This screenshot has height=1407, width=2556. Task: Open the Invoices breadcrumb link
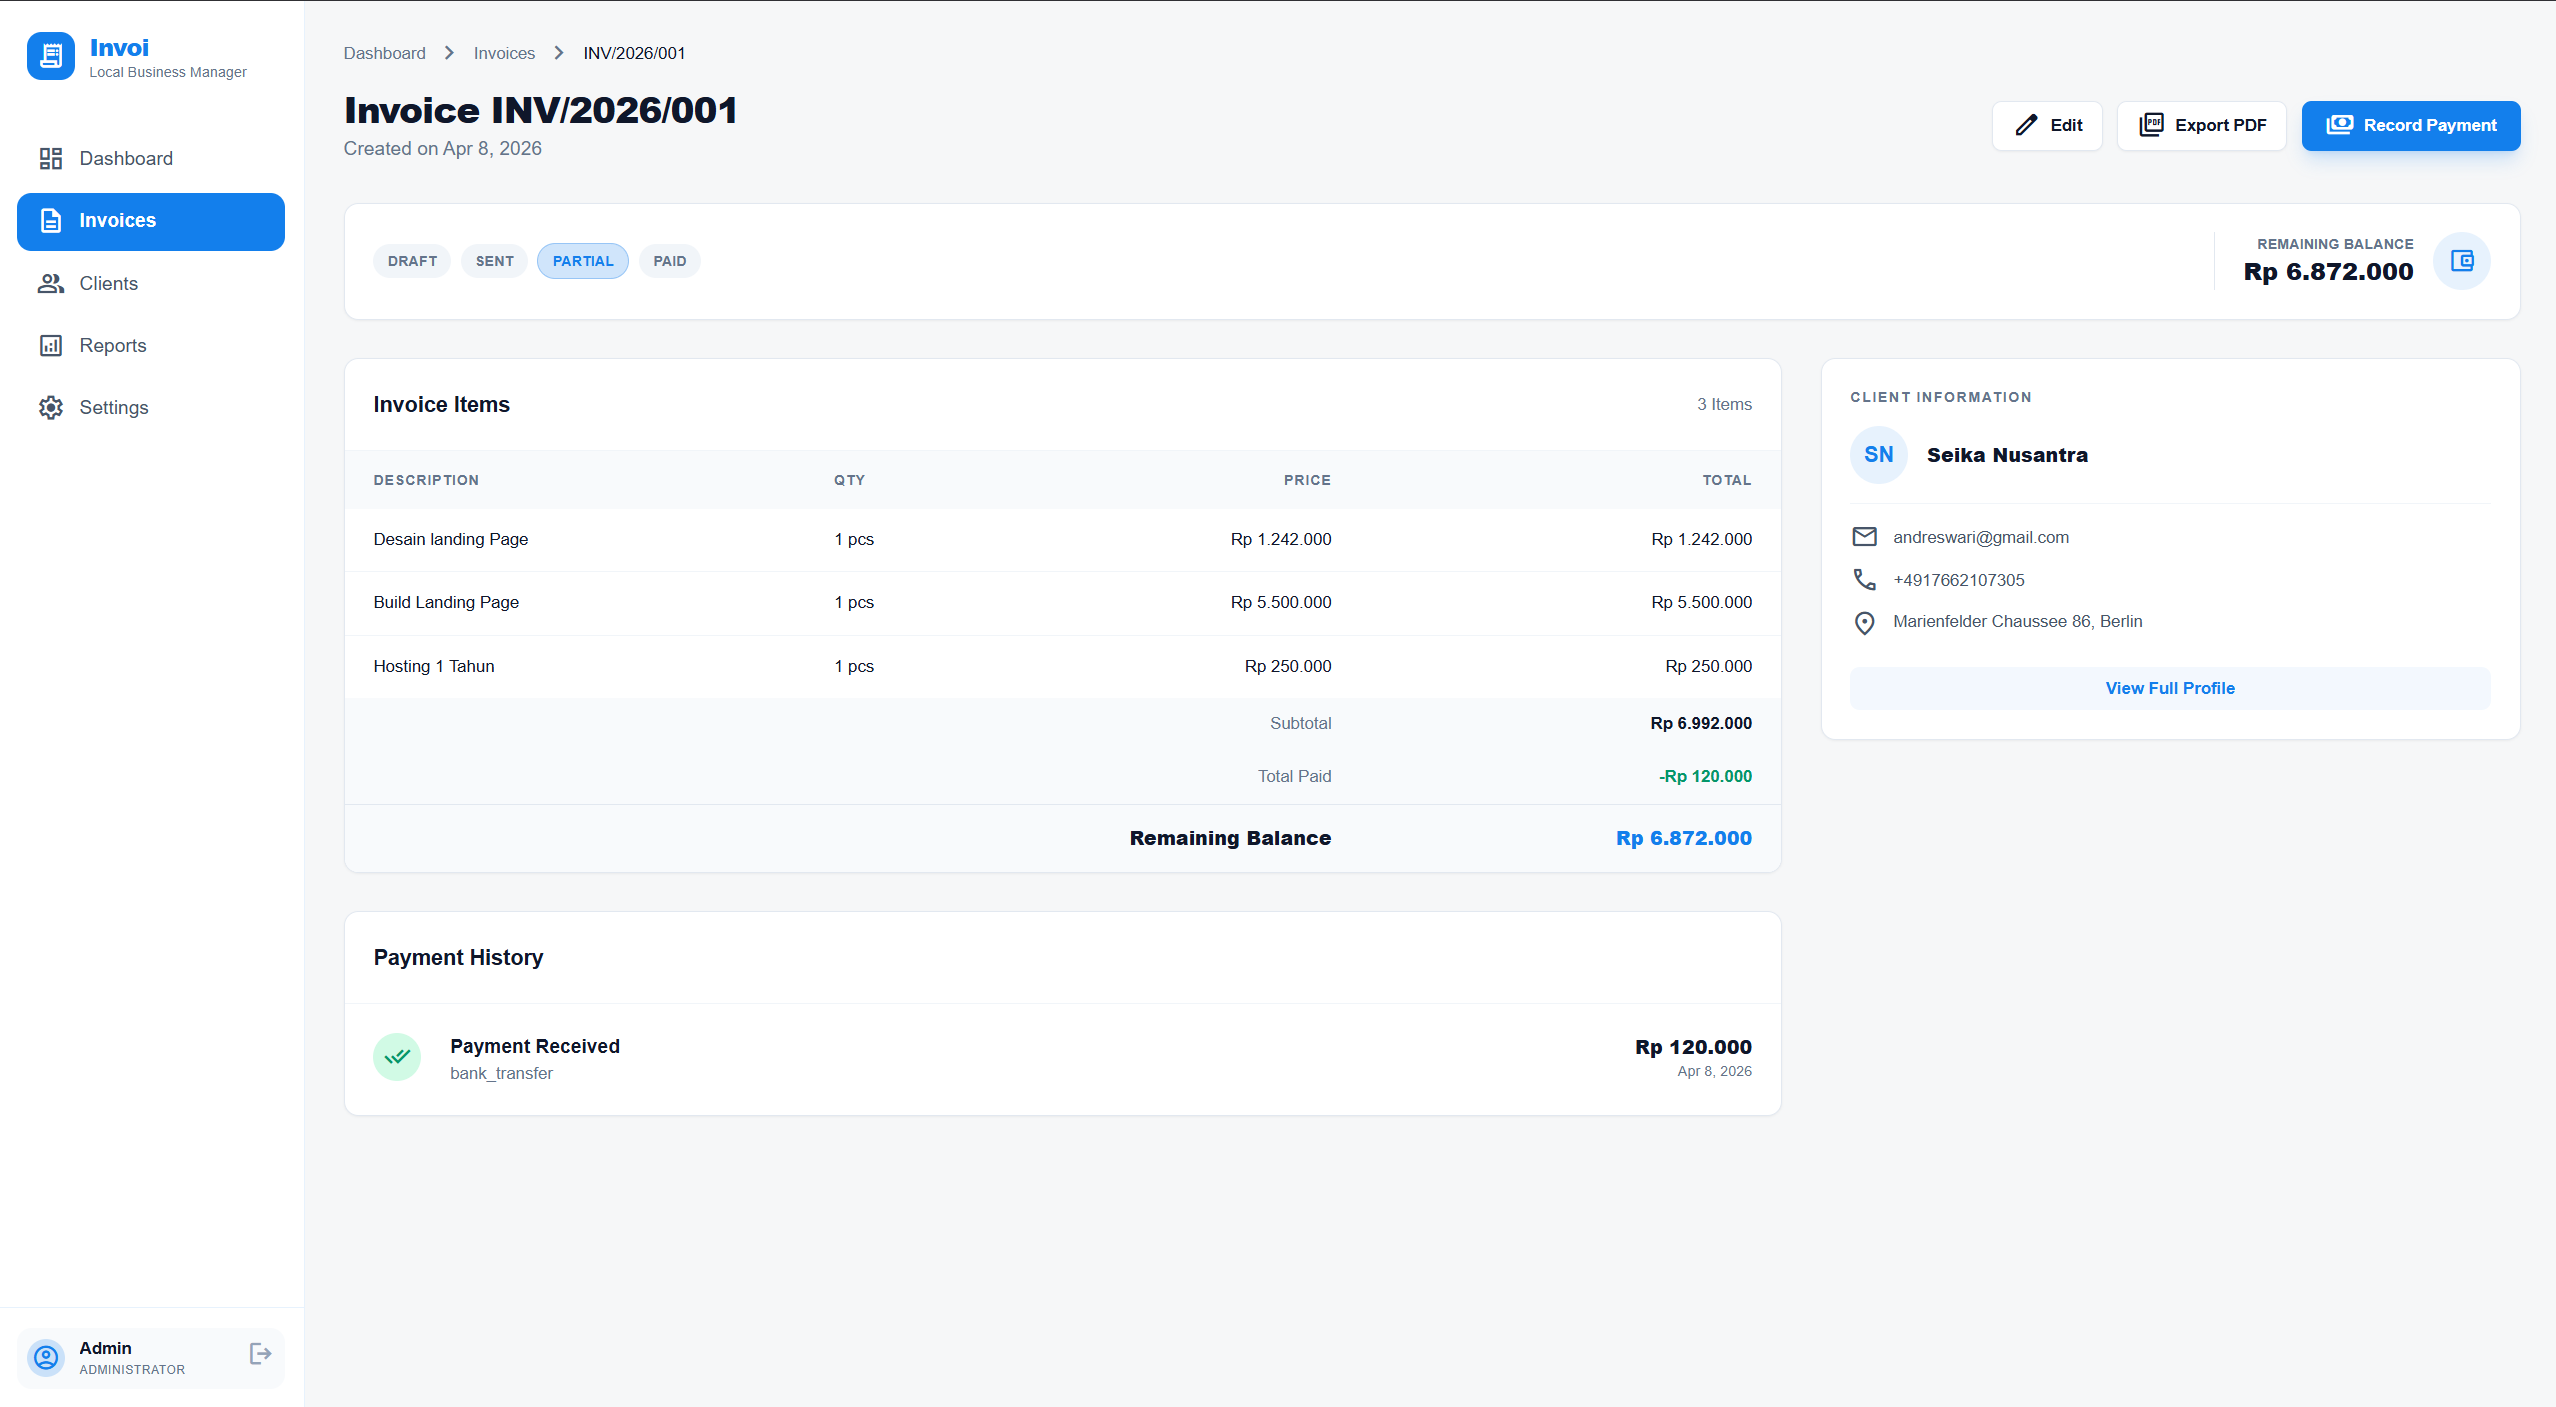[504, 52]
